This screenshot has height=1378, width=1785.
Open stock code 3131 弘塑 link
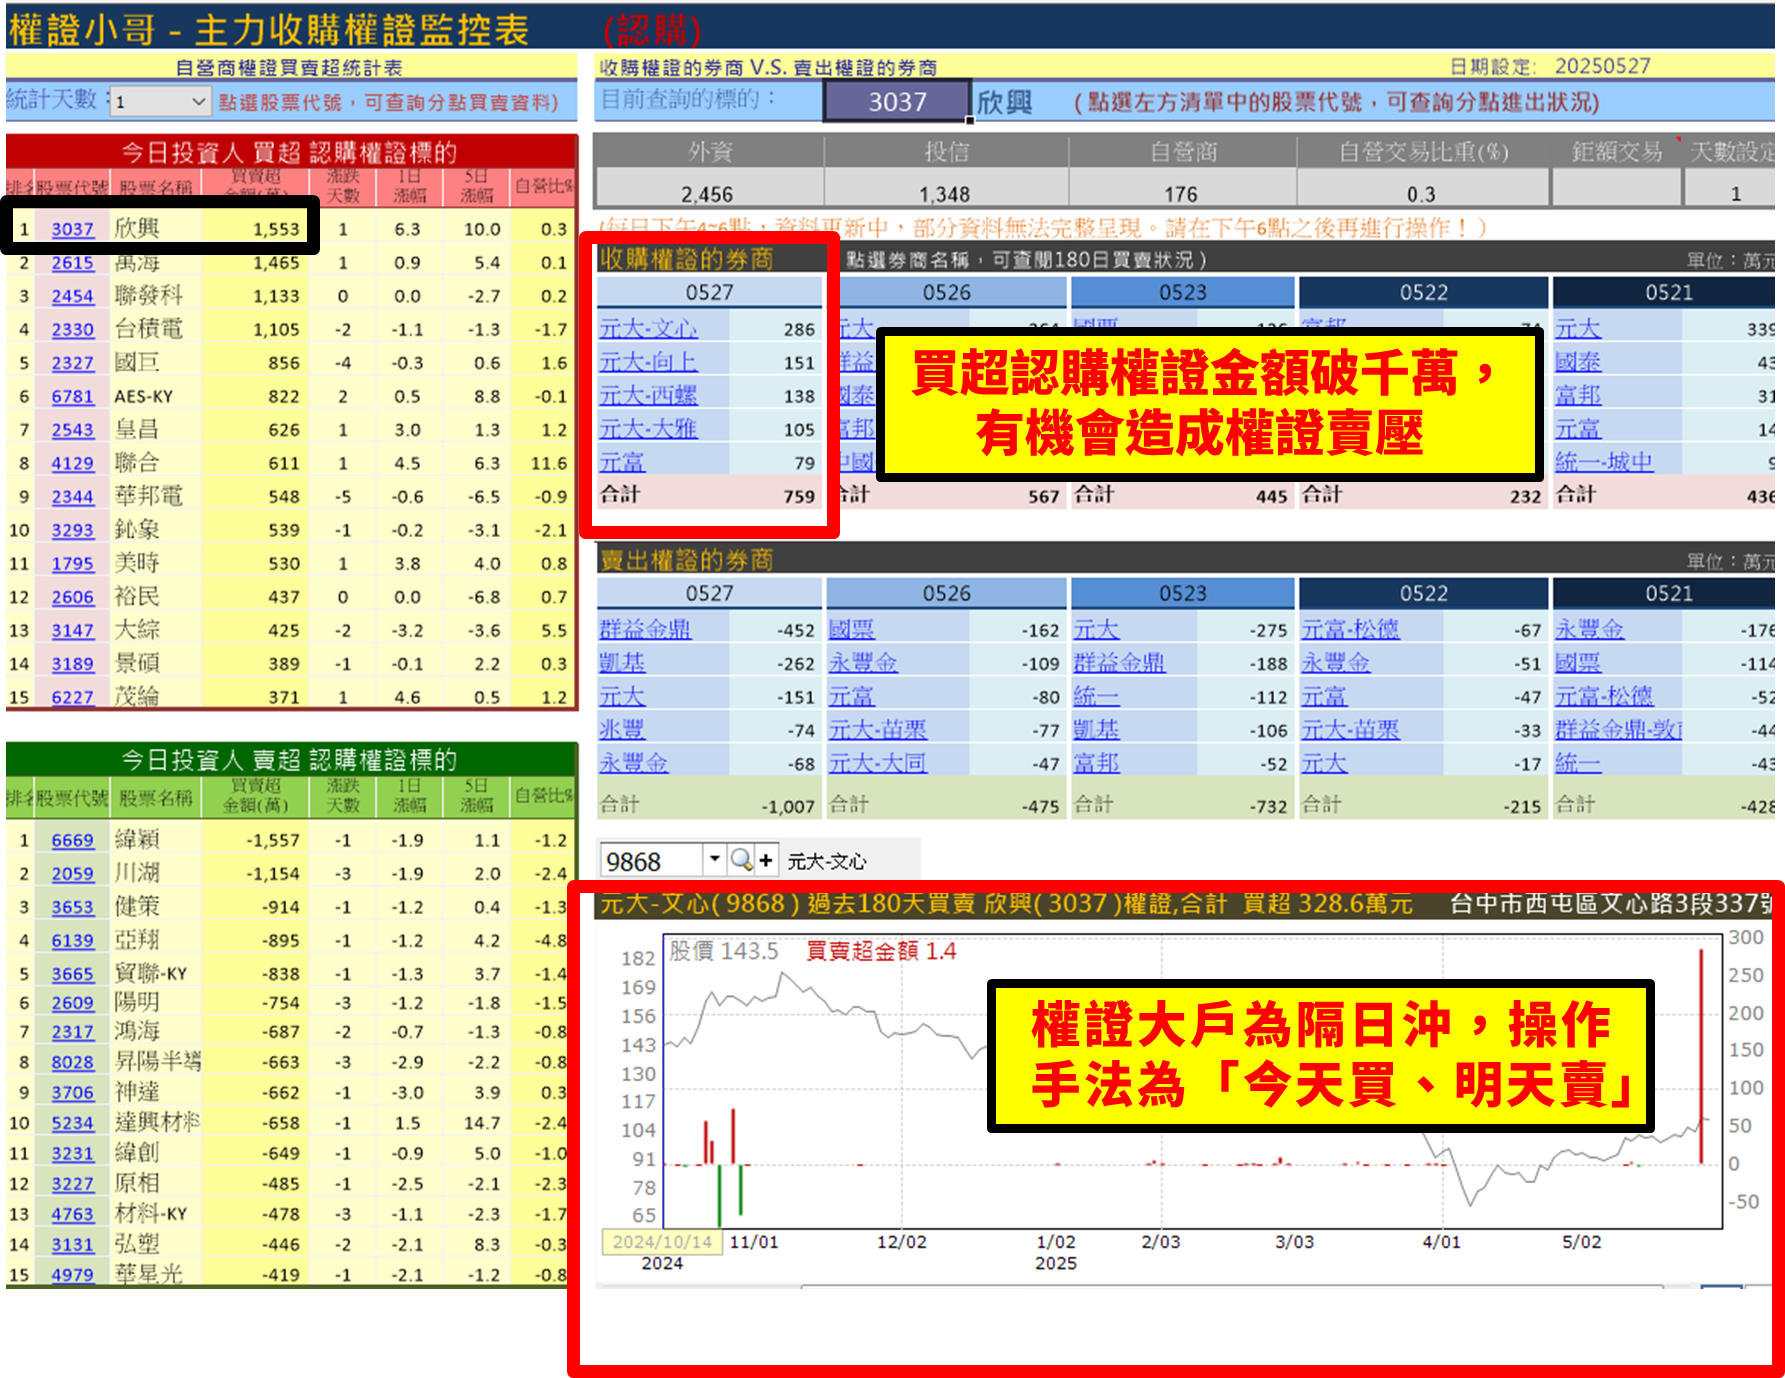[x=73, y=1244]
